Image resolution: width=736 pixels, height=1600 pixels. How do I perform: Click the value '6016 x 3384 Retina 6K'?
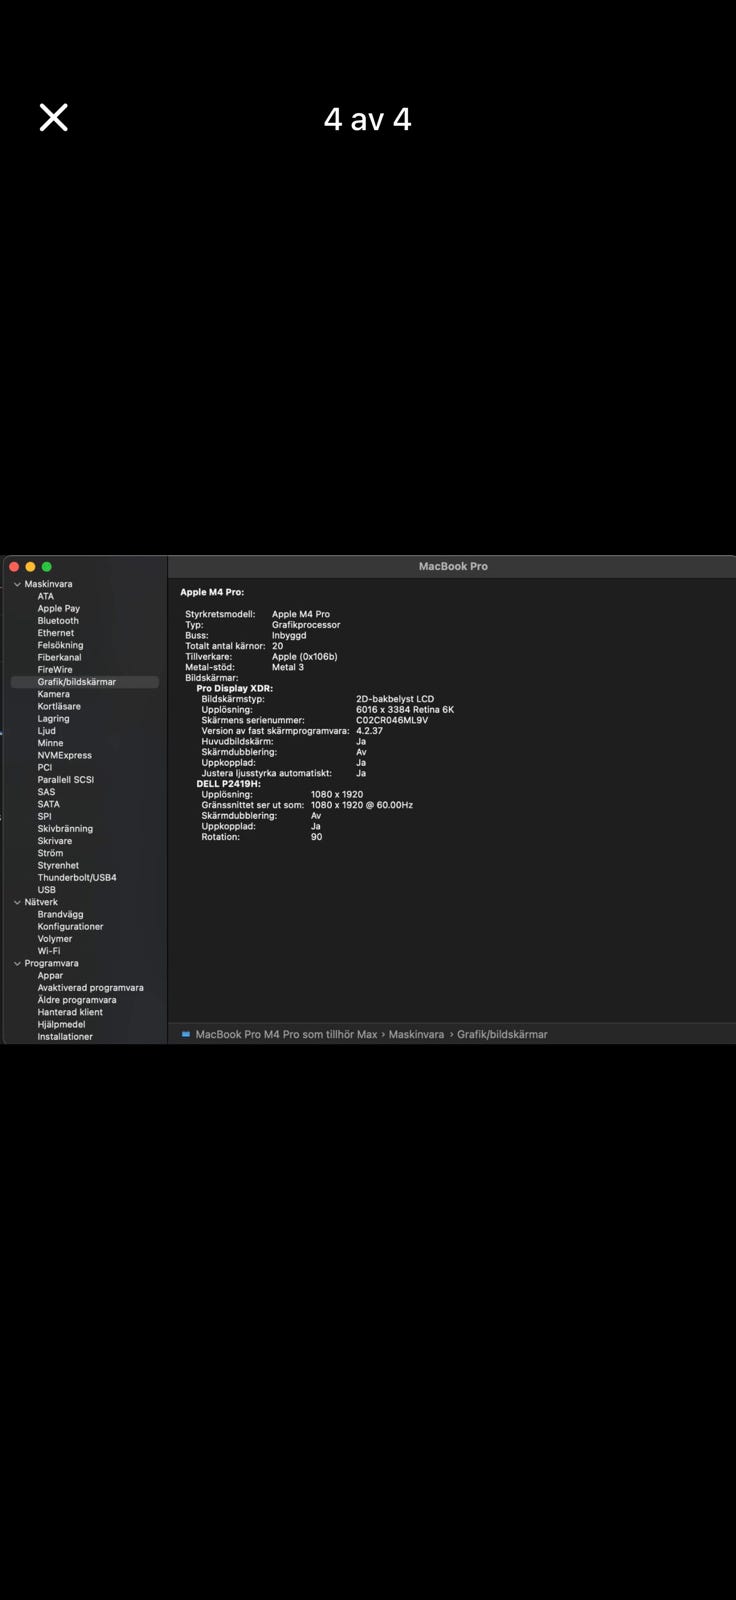405,710
